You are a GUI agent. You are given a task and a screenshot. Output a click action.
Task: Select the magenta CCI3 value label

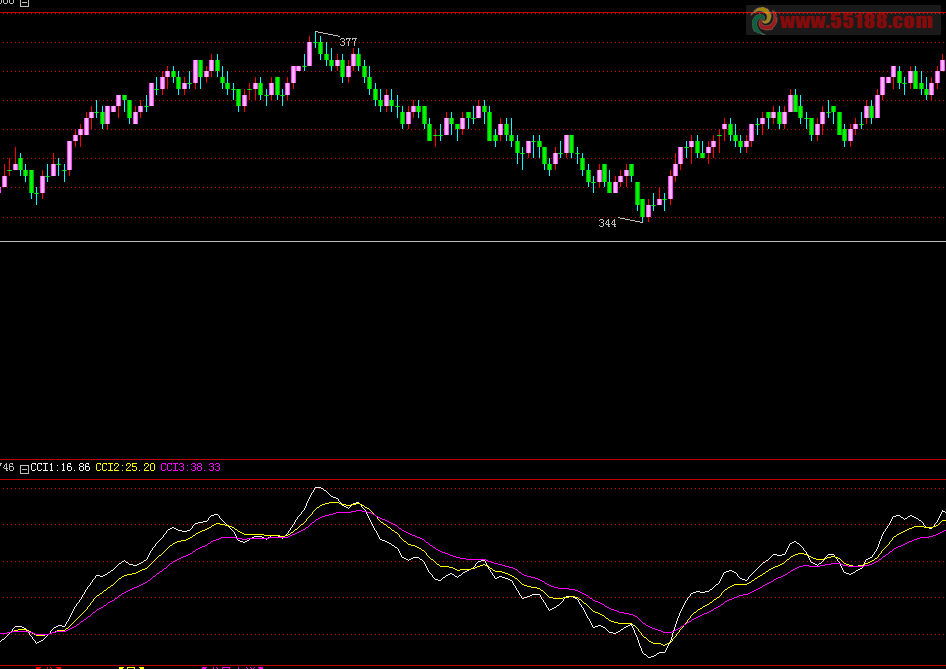tap(190, 467)
